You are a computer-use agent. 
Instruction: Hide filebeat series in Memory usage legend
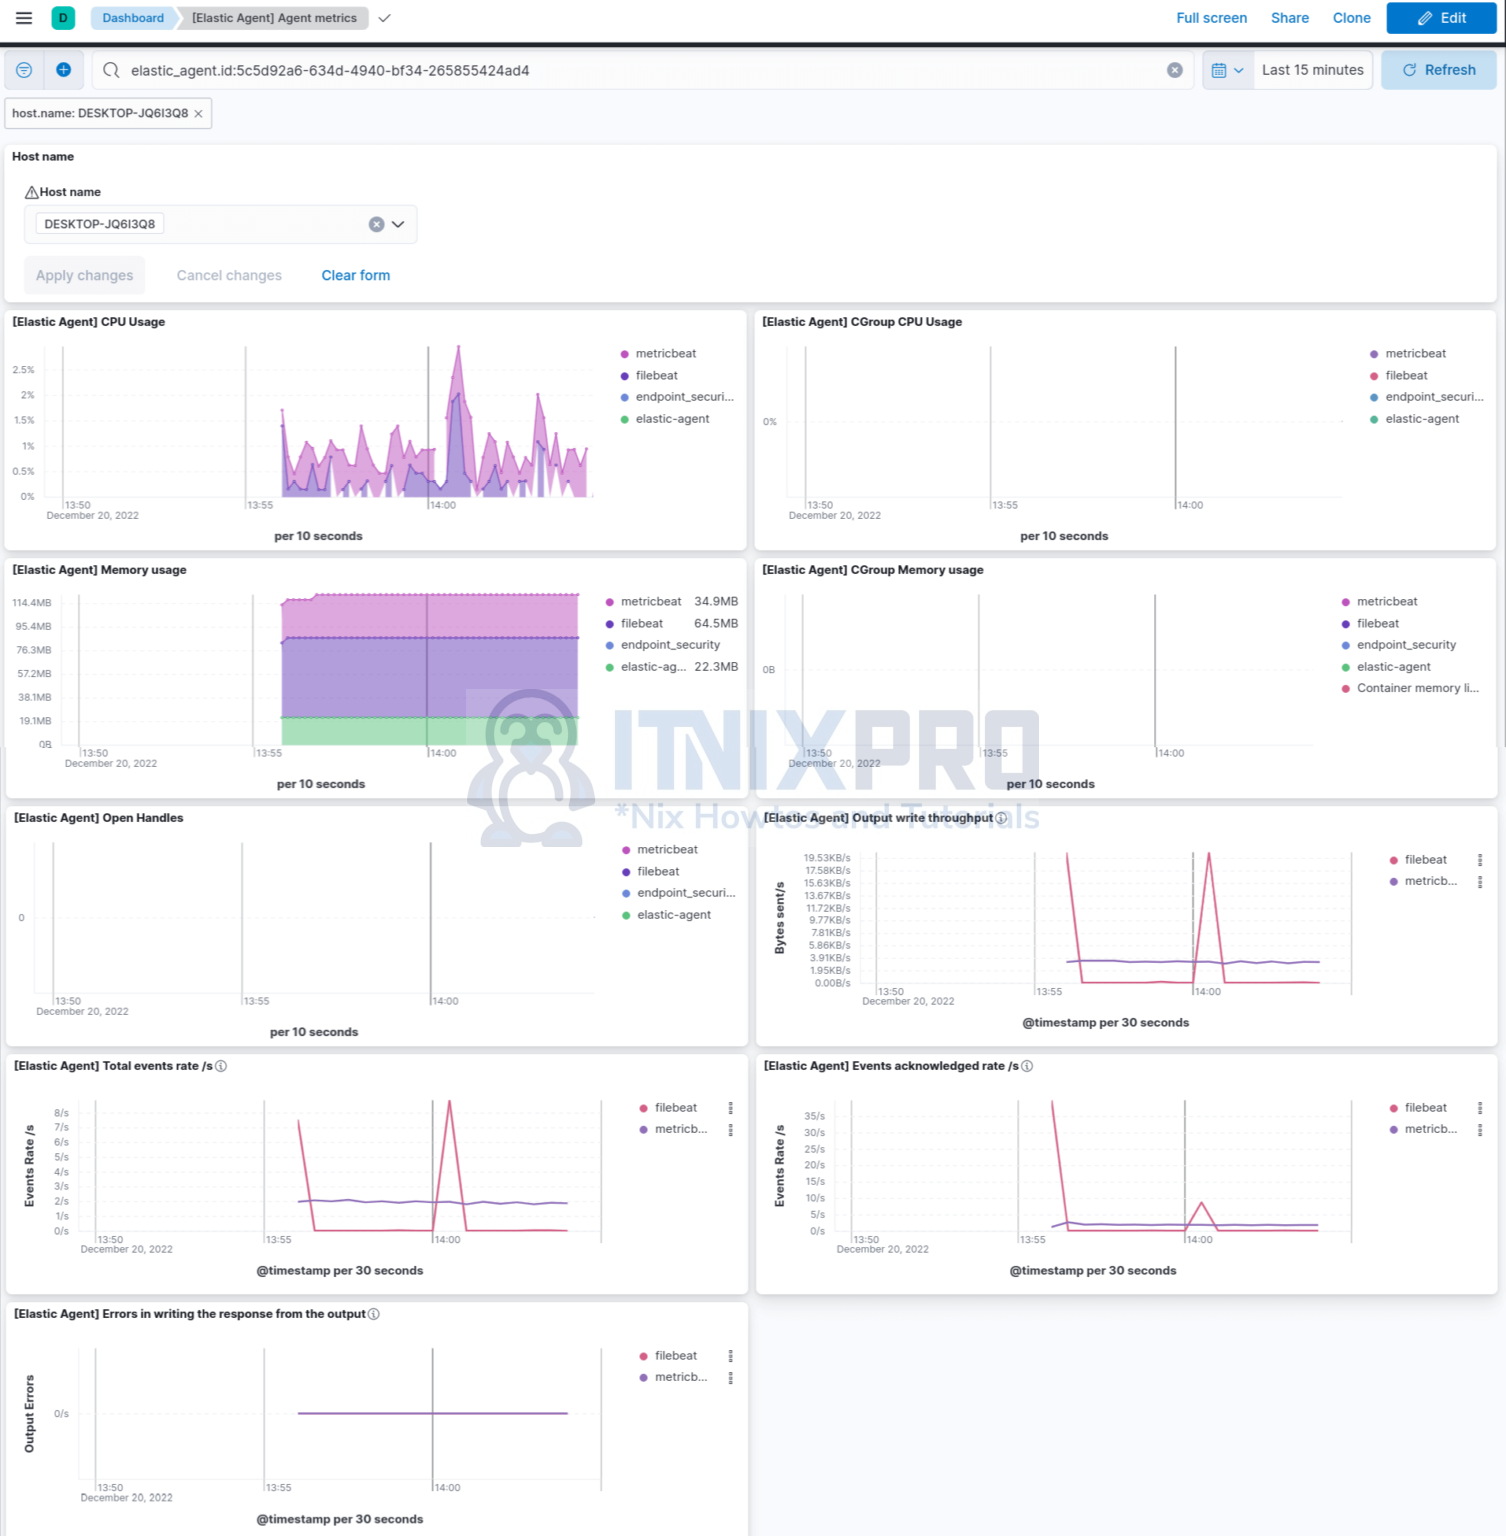pyautogui.click(x=641, y=623)
